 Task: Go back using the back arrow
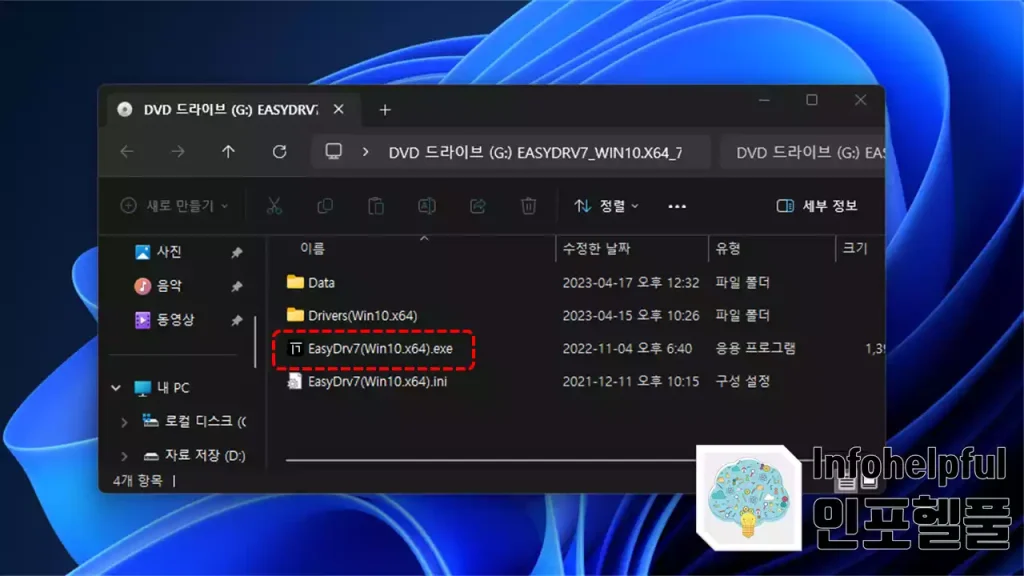tap(127, 152)
